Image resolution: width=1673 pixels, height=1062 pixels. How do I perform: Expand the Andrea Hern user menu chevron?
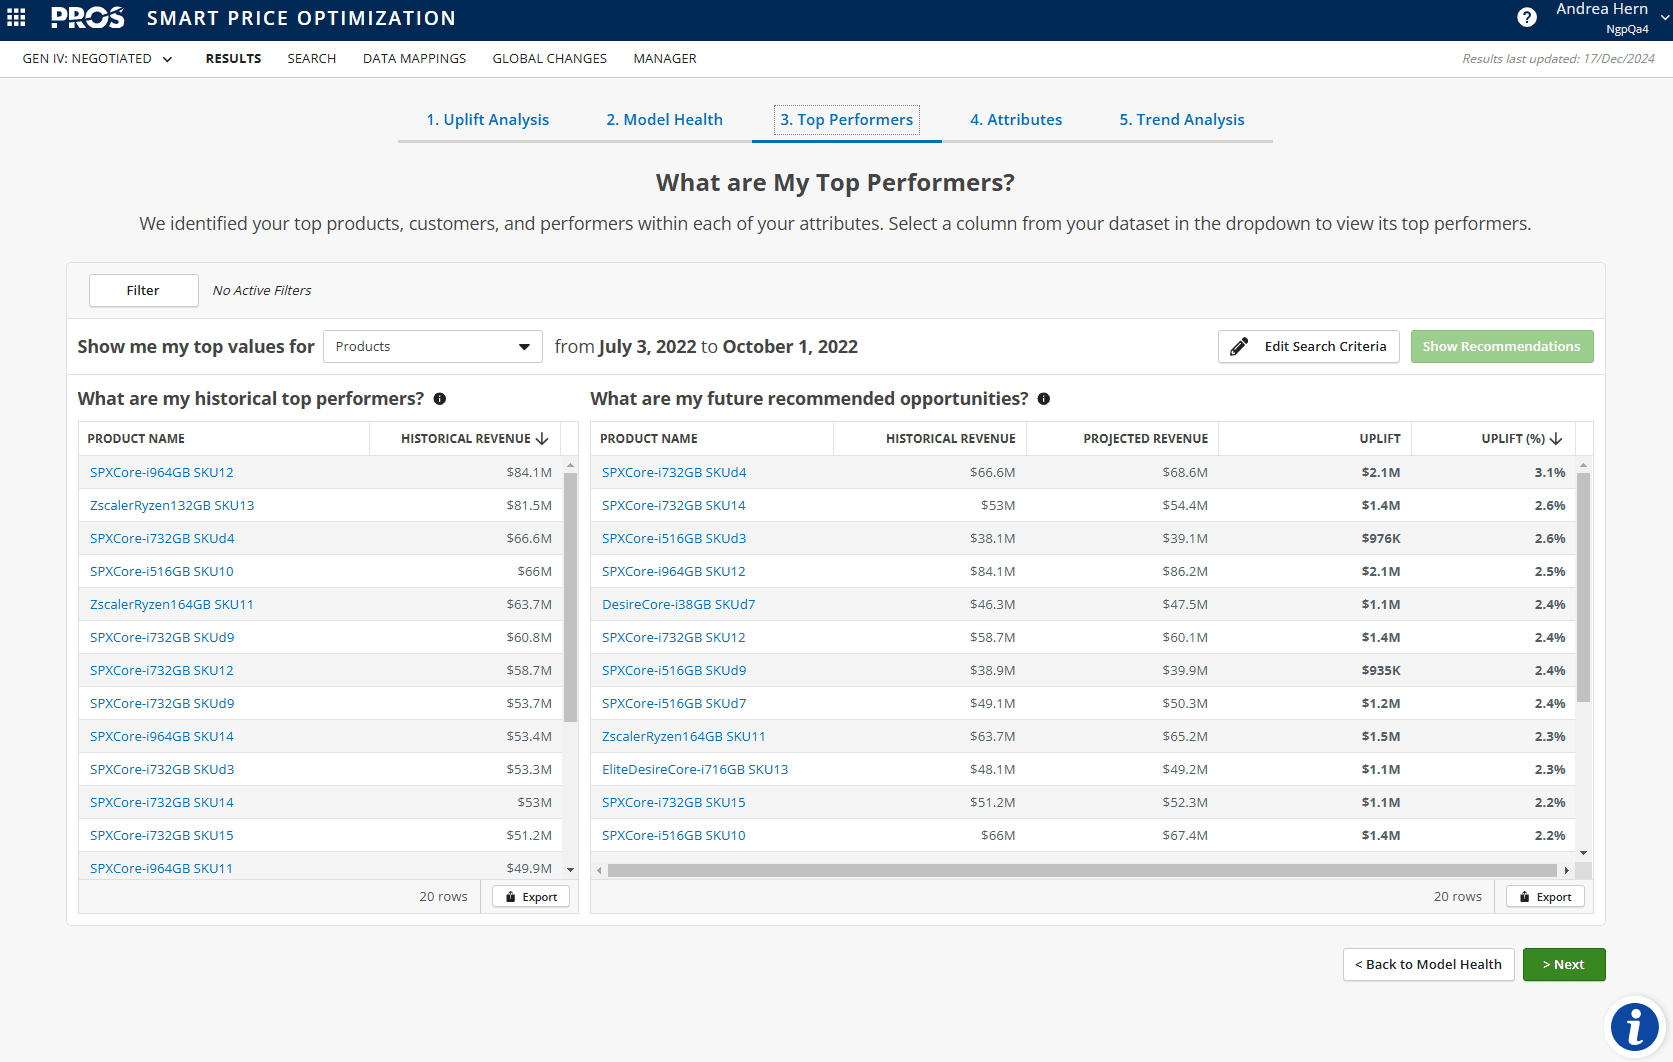tap(1662, 16)
